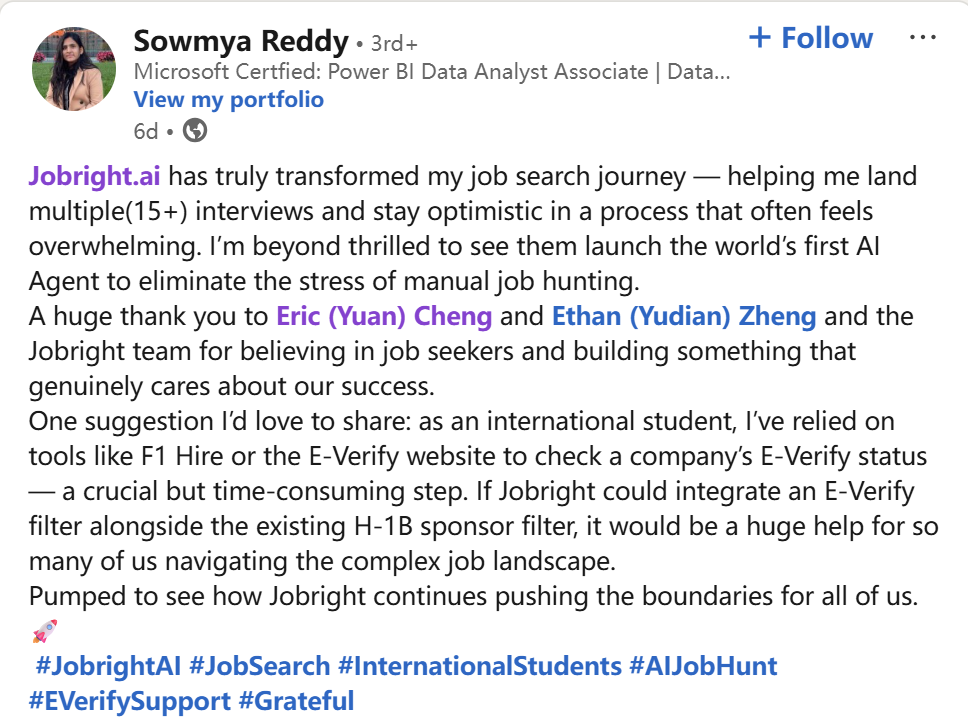Click the 6d post timestamp
The height and width of the screenshot is (724, 968).
[146, 131]
